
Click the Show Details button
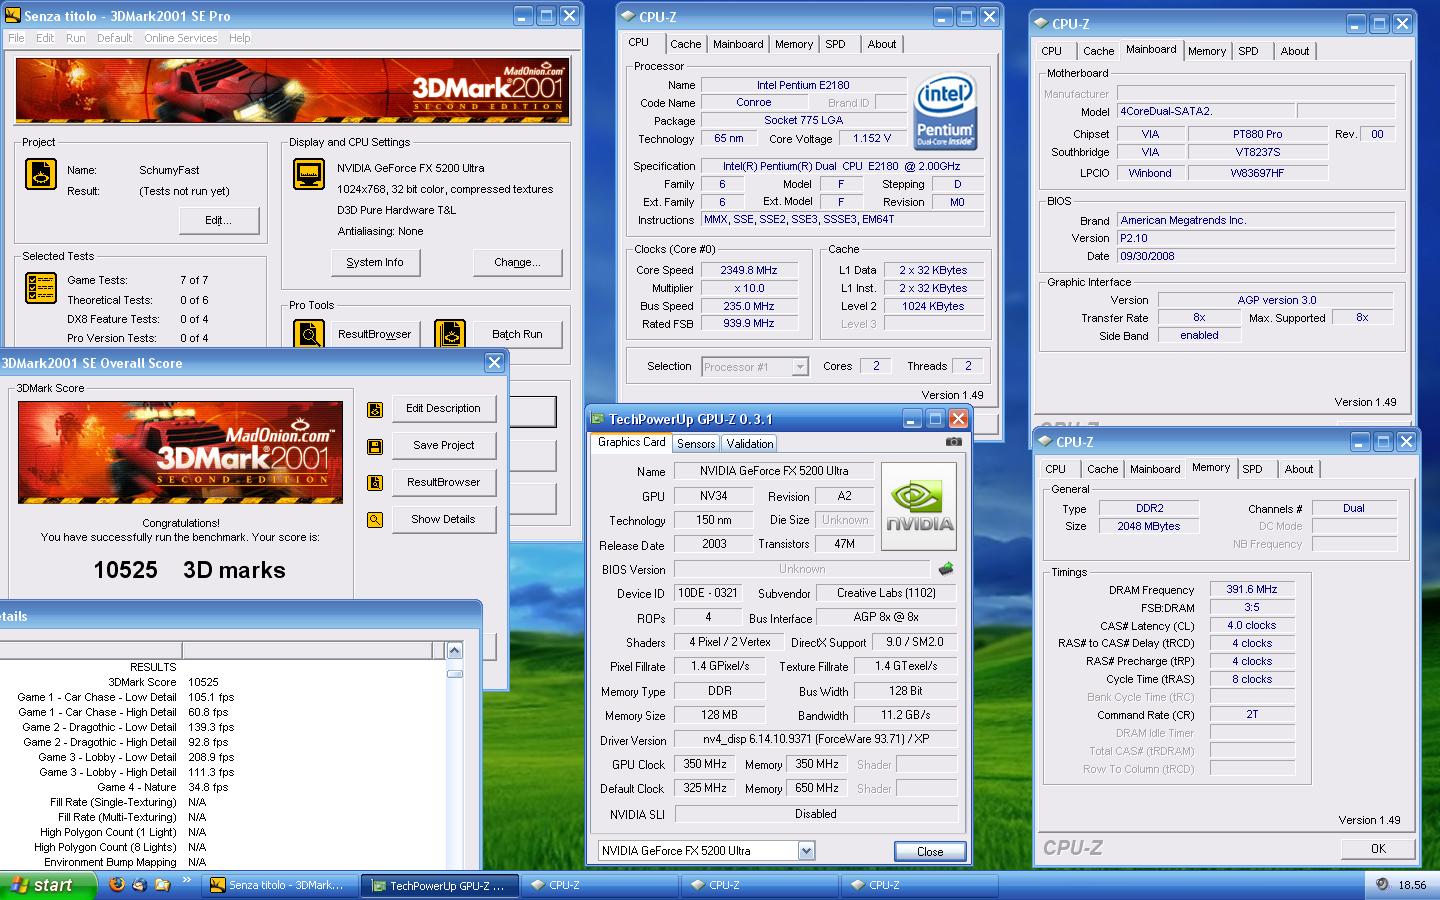tap(443, 519)
